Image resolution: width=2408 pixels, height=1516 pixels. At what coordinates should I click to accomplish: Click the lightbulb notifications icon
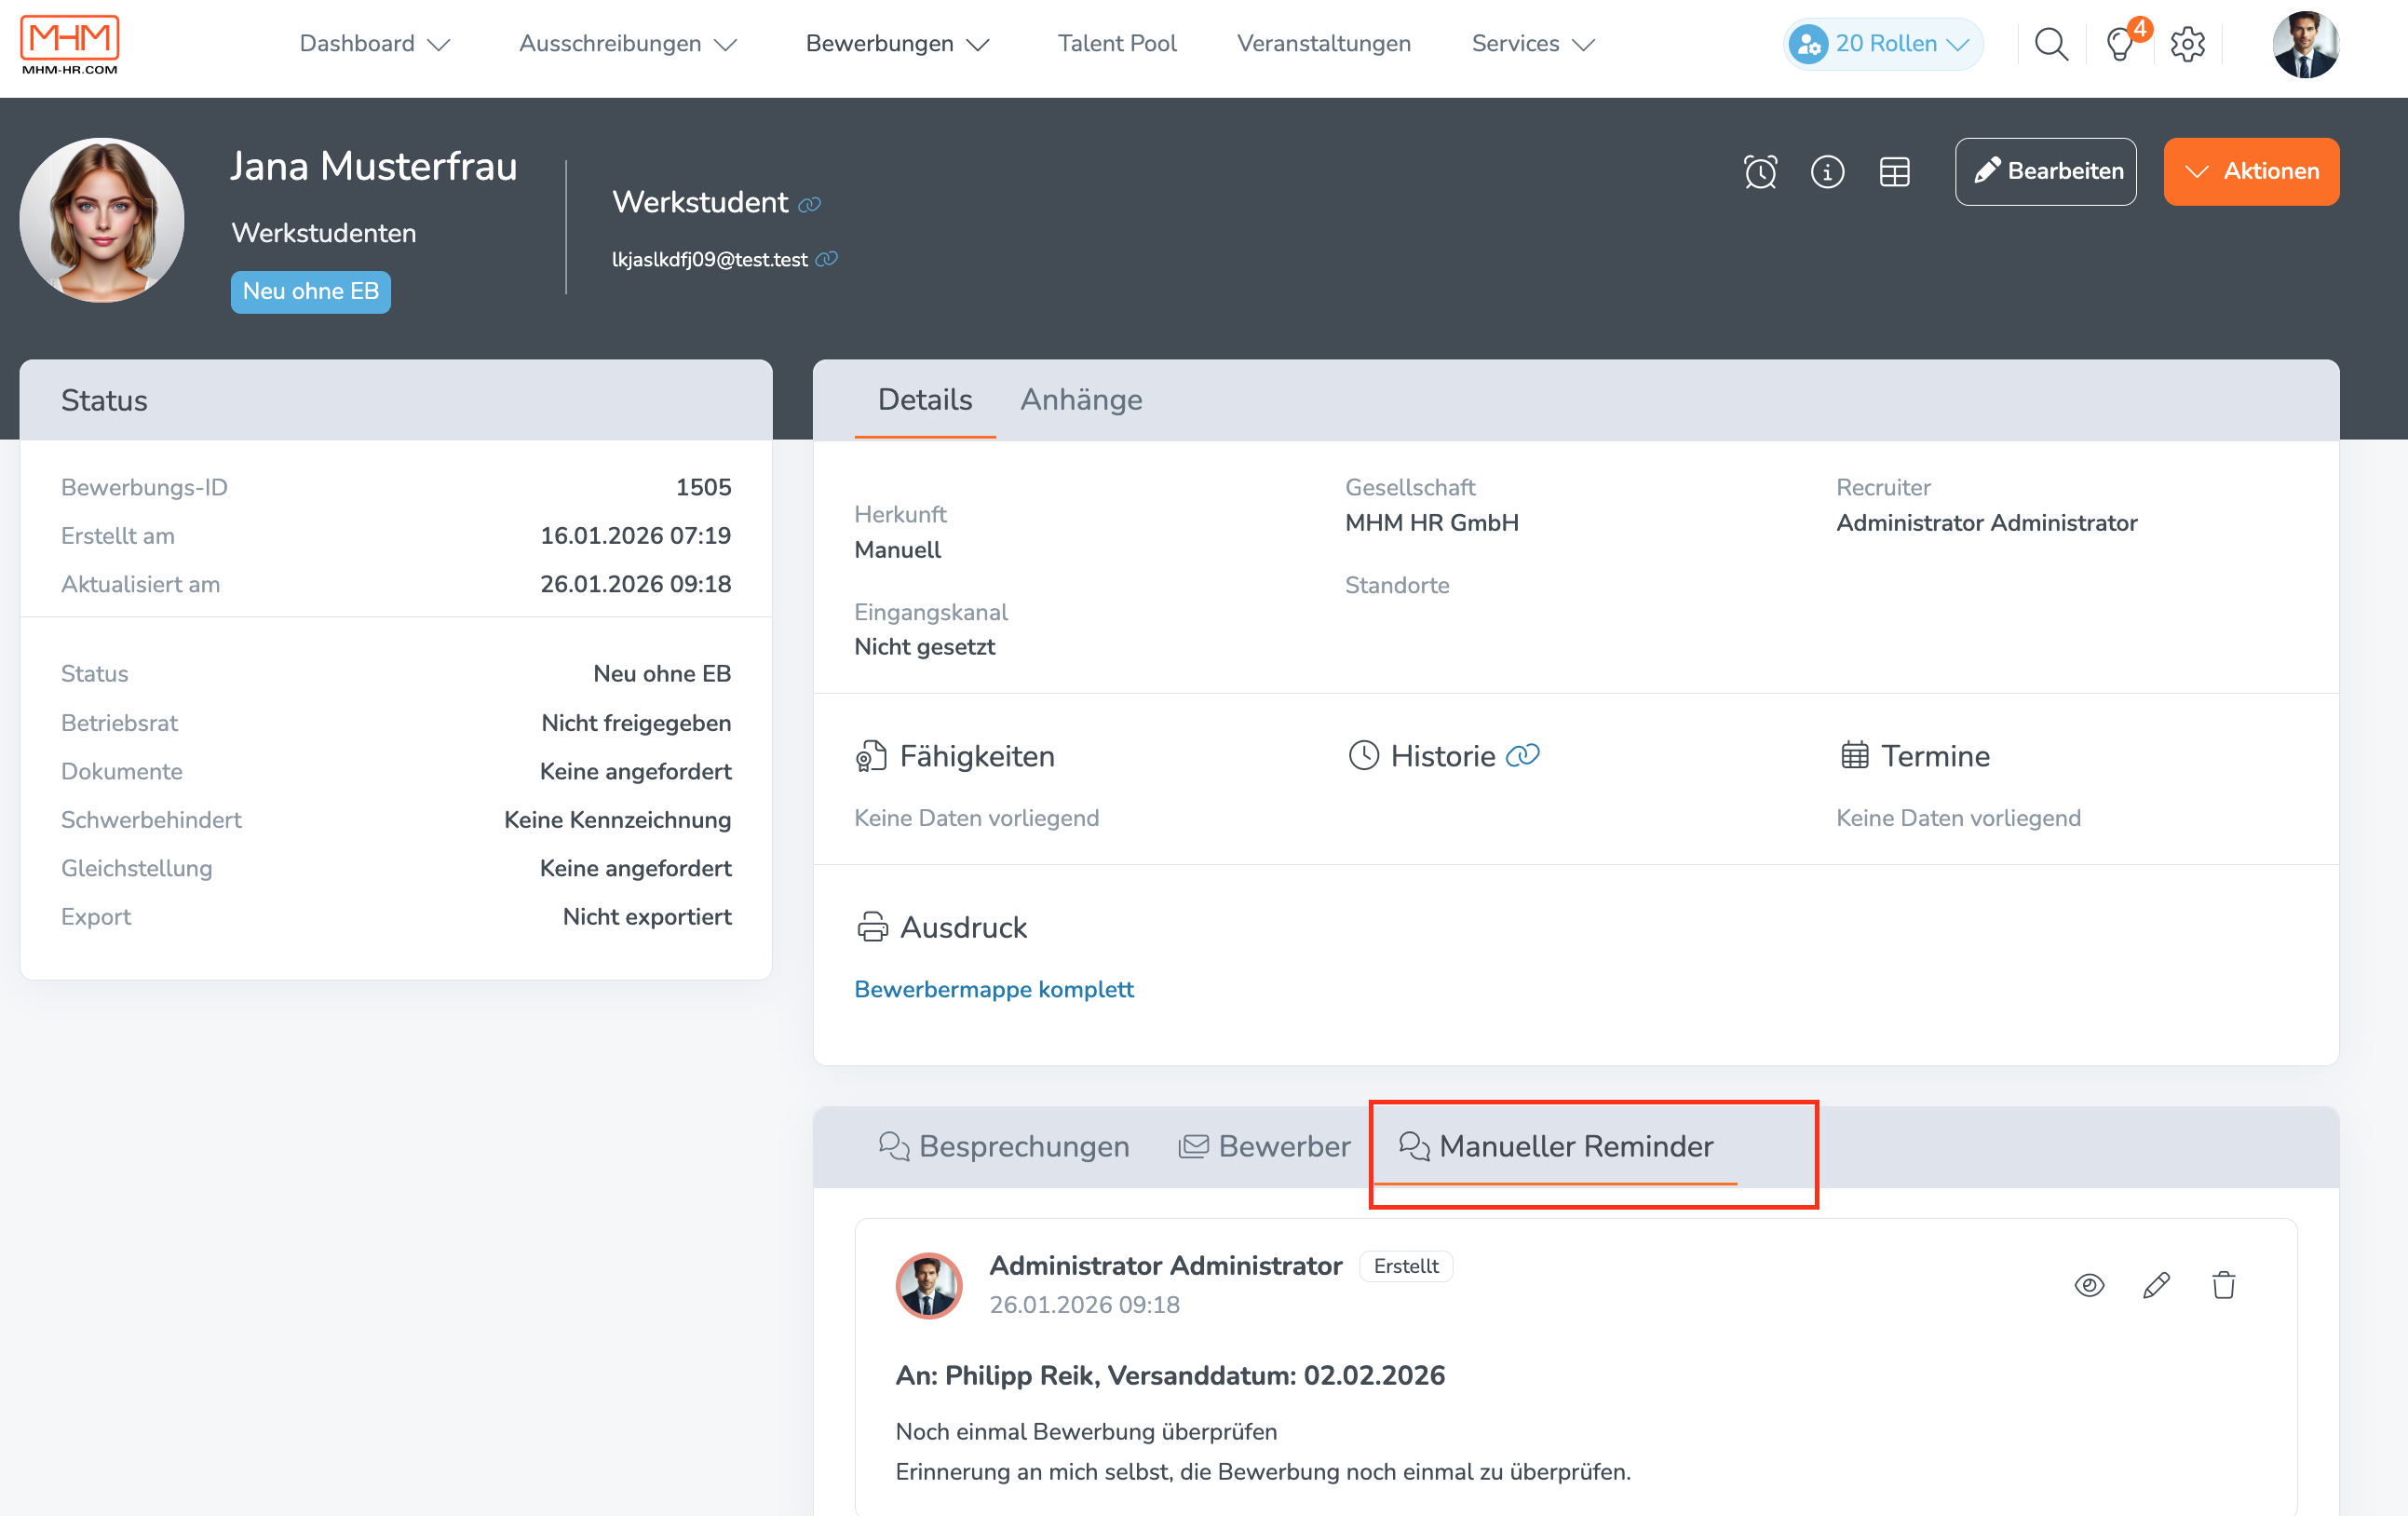click(2120, 44)
